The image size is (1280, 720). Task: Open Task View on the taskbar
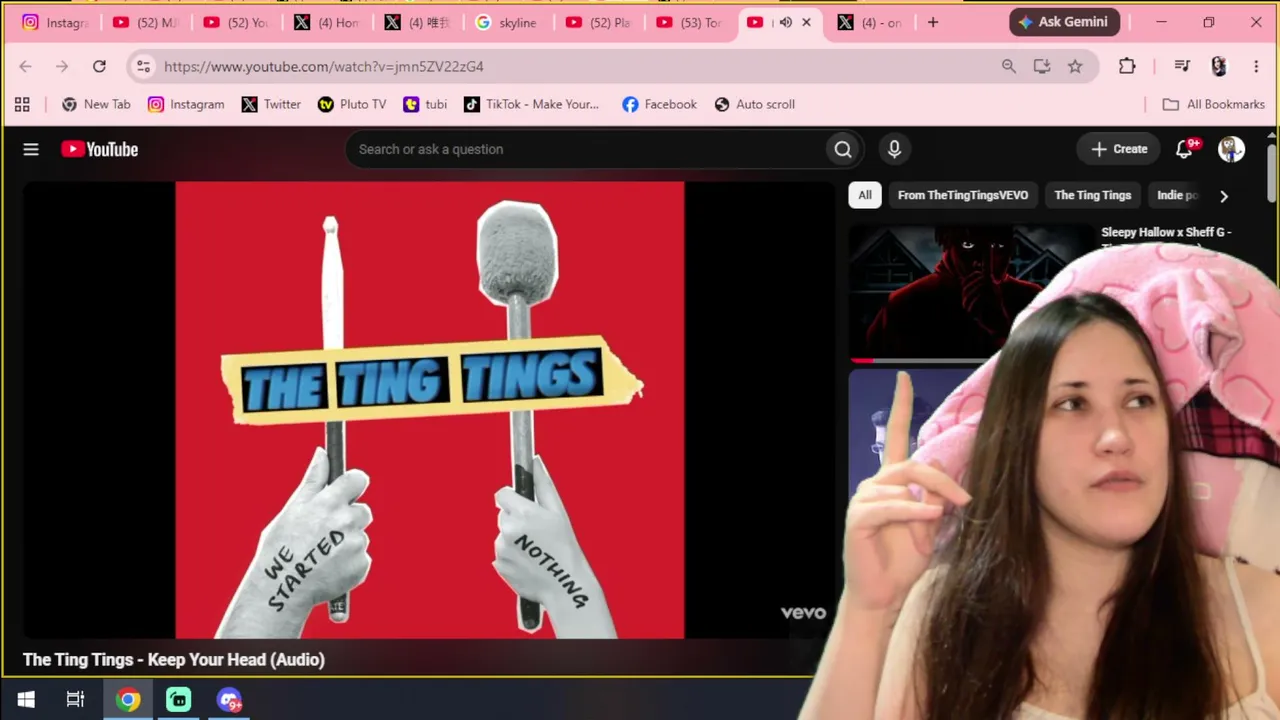click(76, 700)
